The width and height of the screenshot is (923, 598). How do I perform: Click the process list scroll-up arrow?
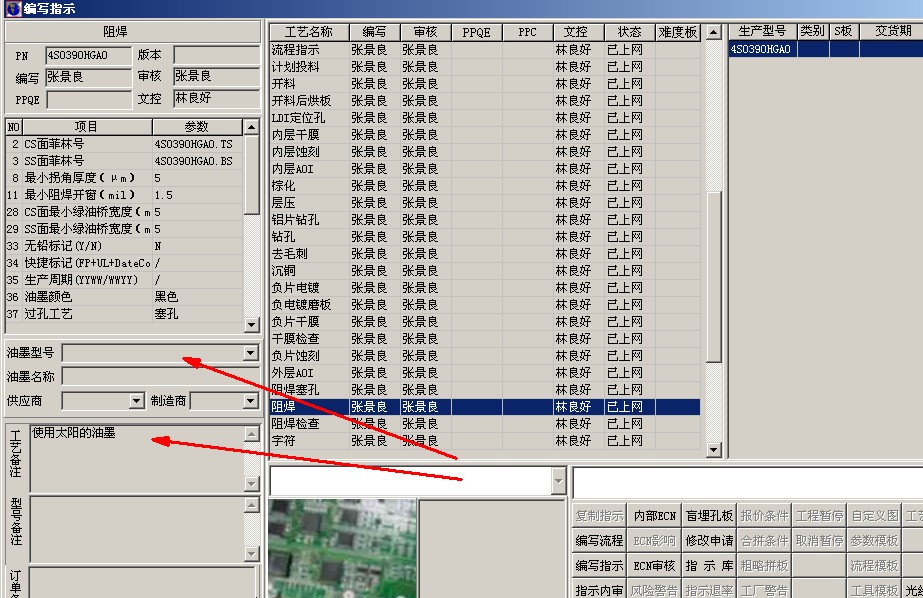pos(713,32)
